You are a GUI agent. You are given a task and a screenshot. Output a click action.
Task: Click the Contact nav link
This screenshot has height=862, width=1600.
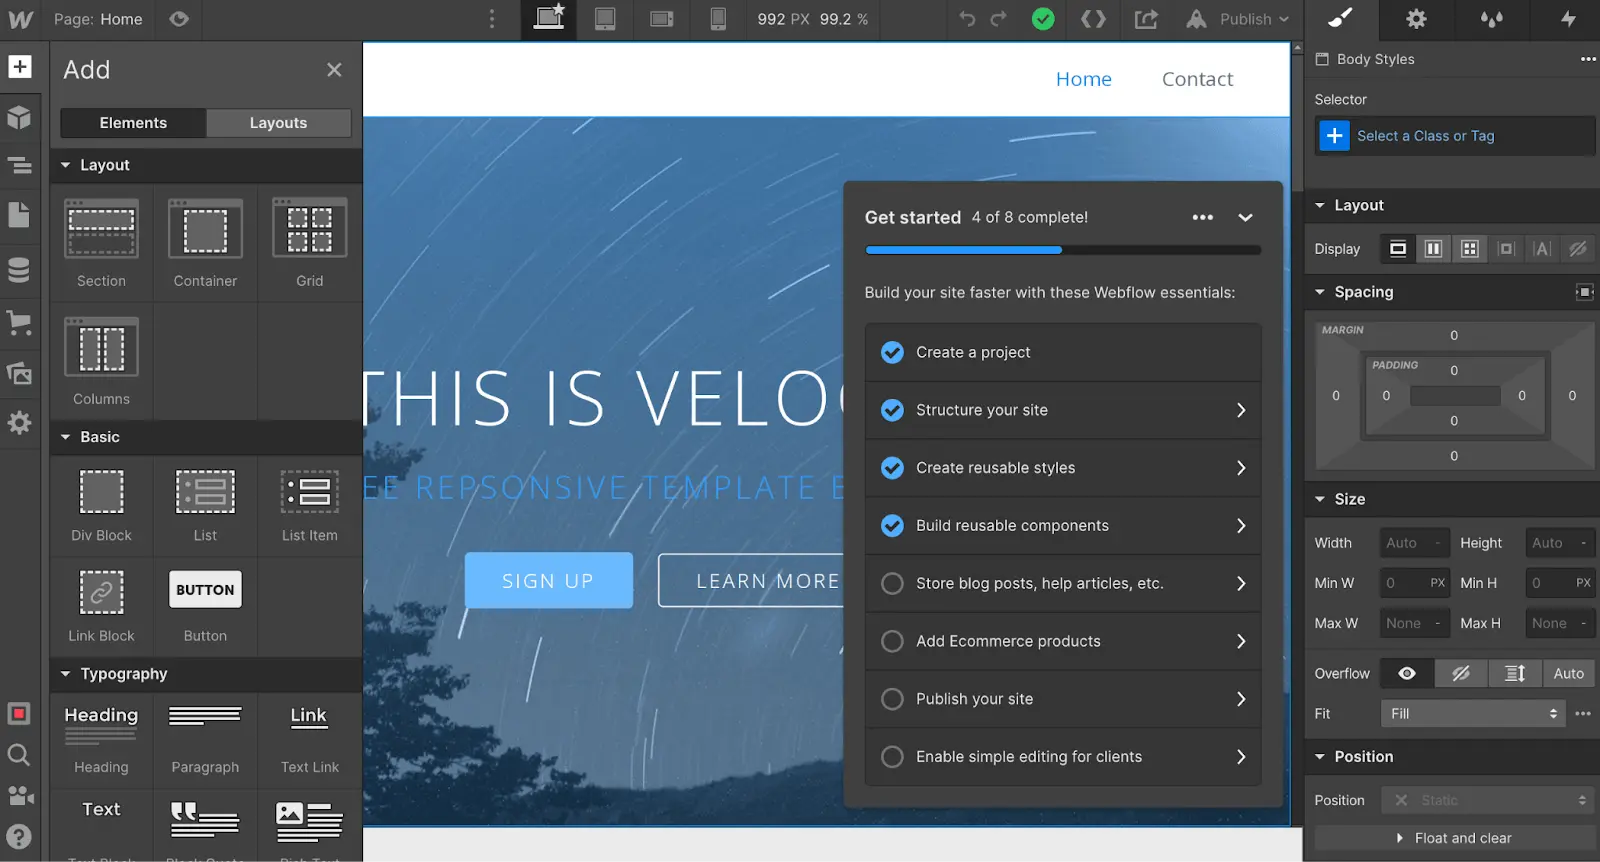pyautogui.click(x=1197, y=79)
